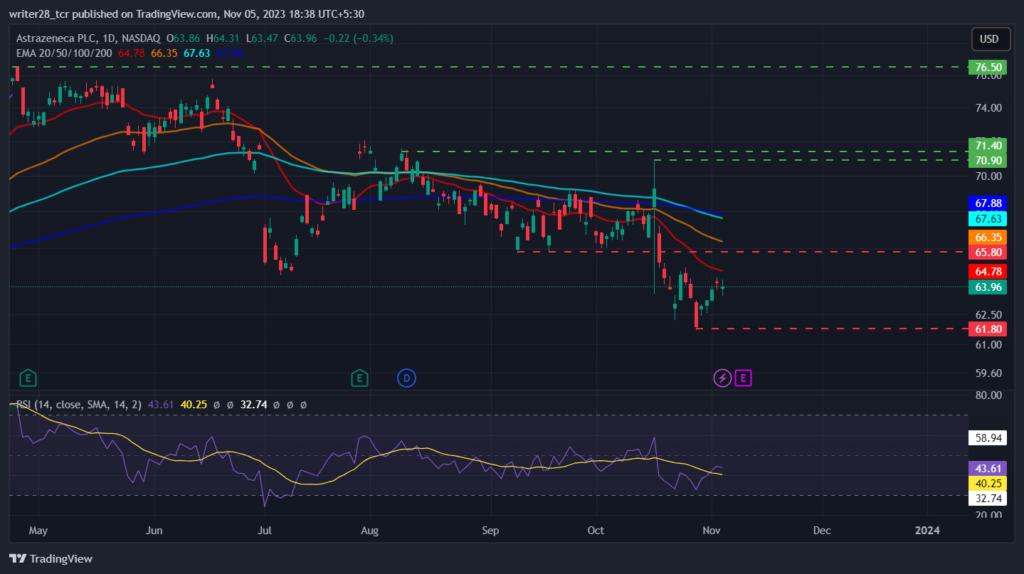Click the 59.60 price axis tick
The width and height of the screenshot is (1024, 574).
[988, 374]
